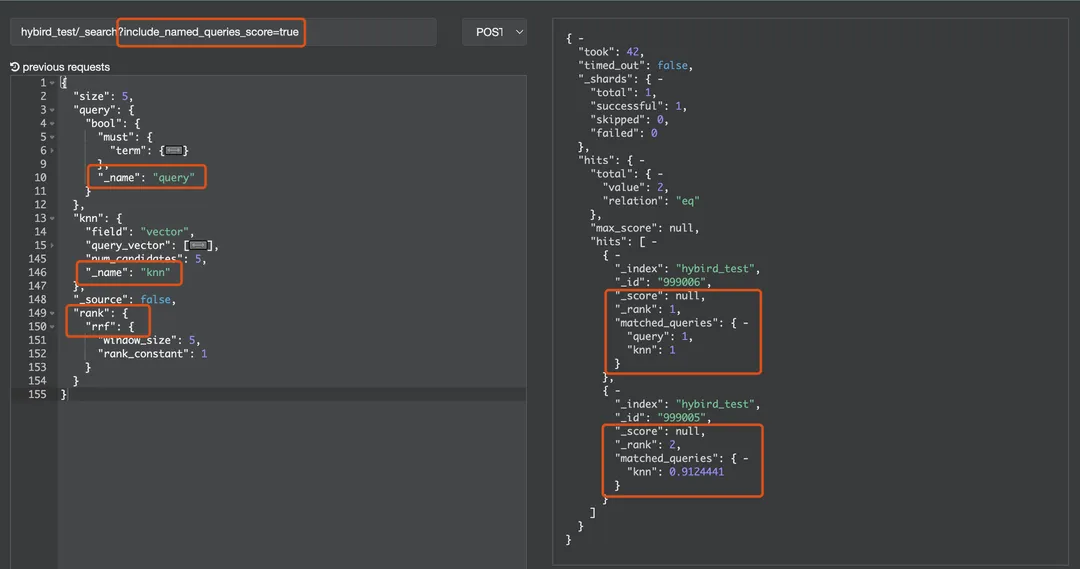
Task: Collapse the "total" node in the response
Action: coord(659,174)
